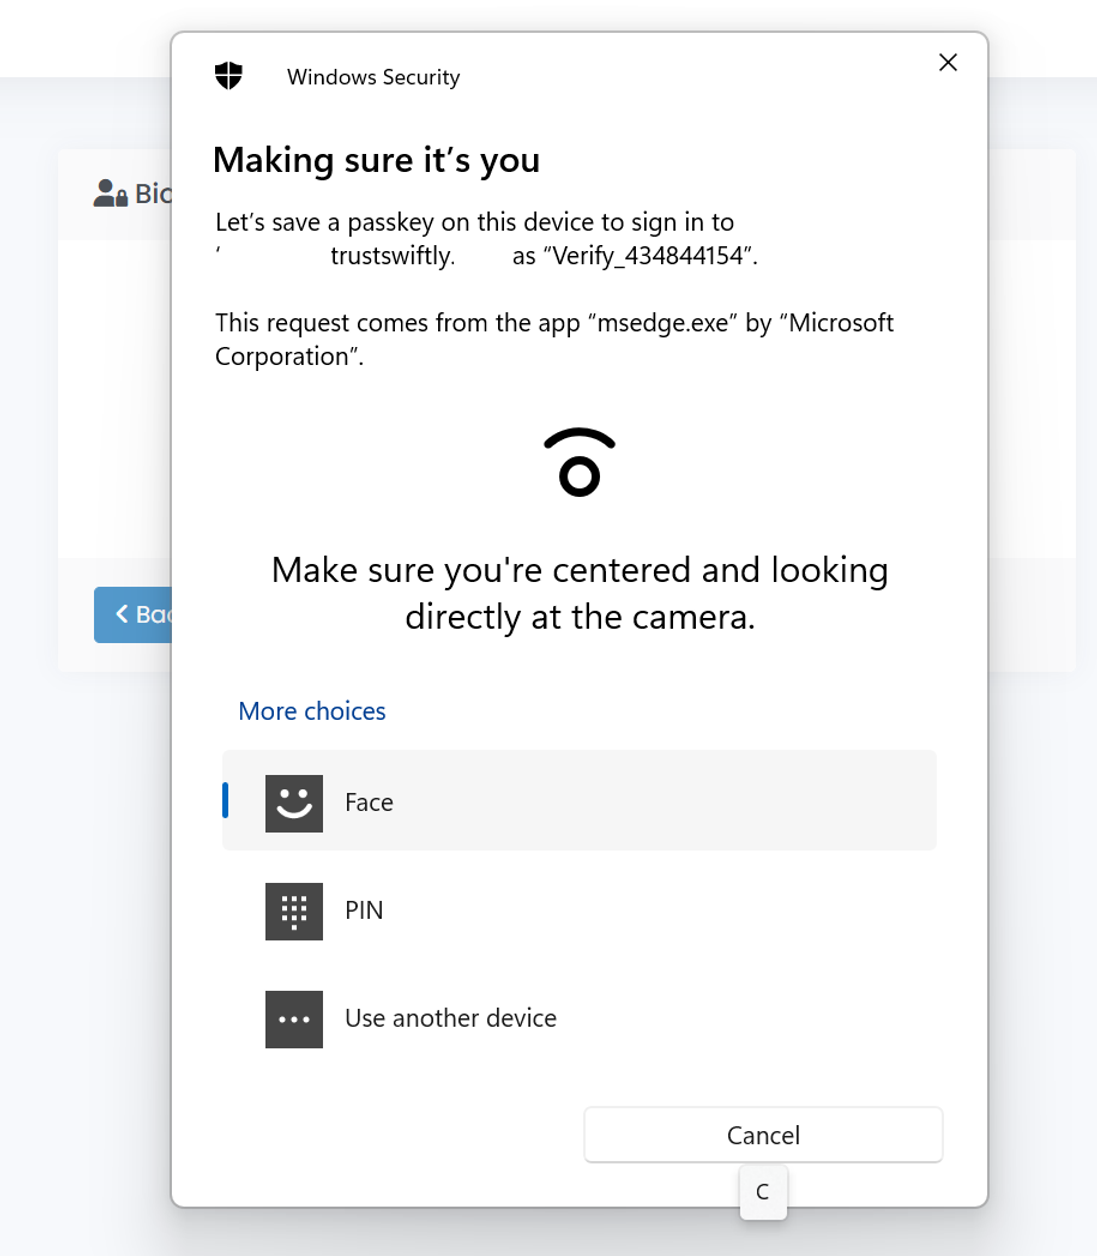
Task: Click the PIN keypad icon
Action: click(x=294, y=911)
